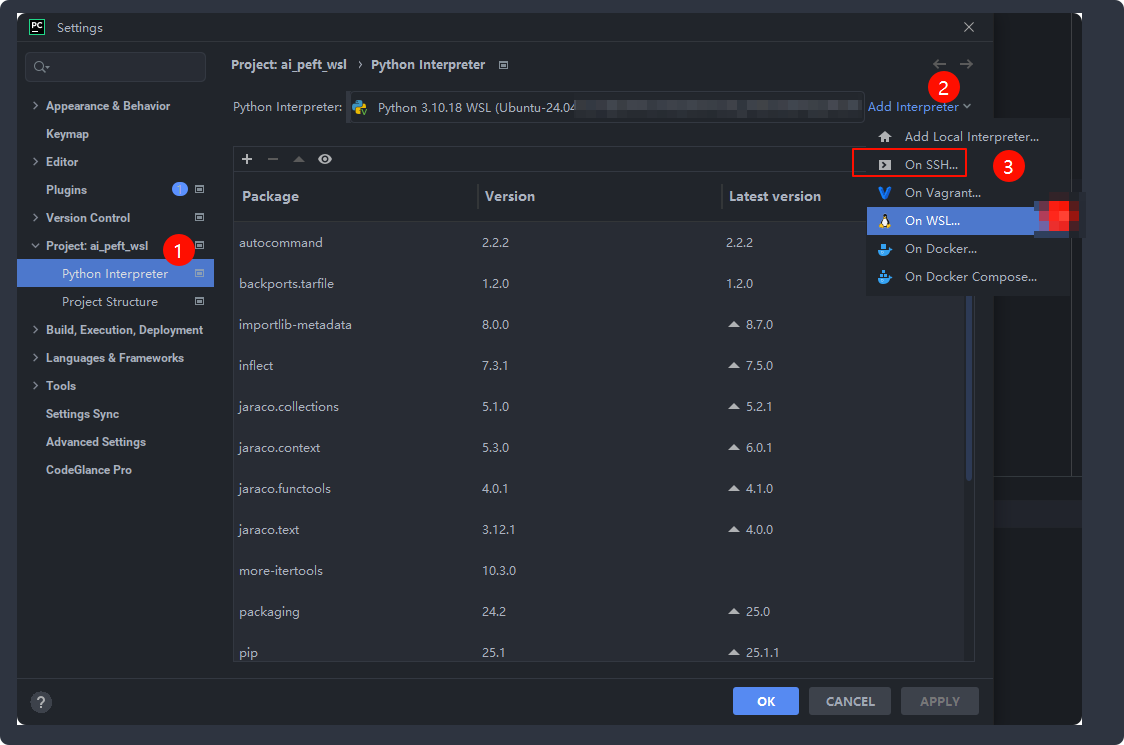Open the help question mark button
Screen dimensions: 1124x745
[41, 702]
